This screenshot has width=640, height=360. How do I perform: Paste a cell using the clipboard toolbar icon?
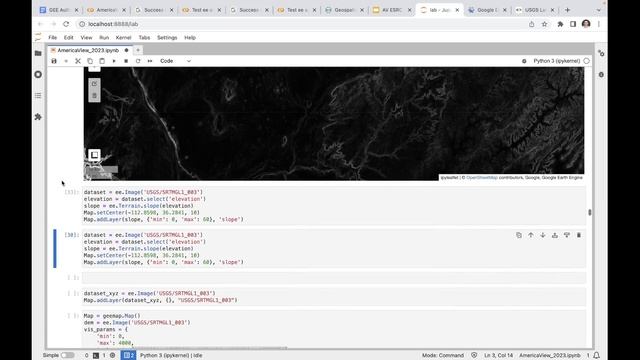(102, 61)
